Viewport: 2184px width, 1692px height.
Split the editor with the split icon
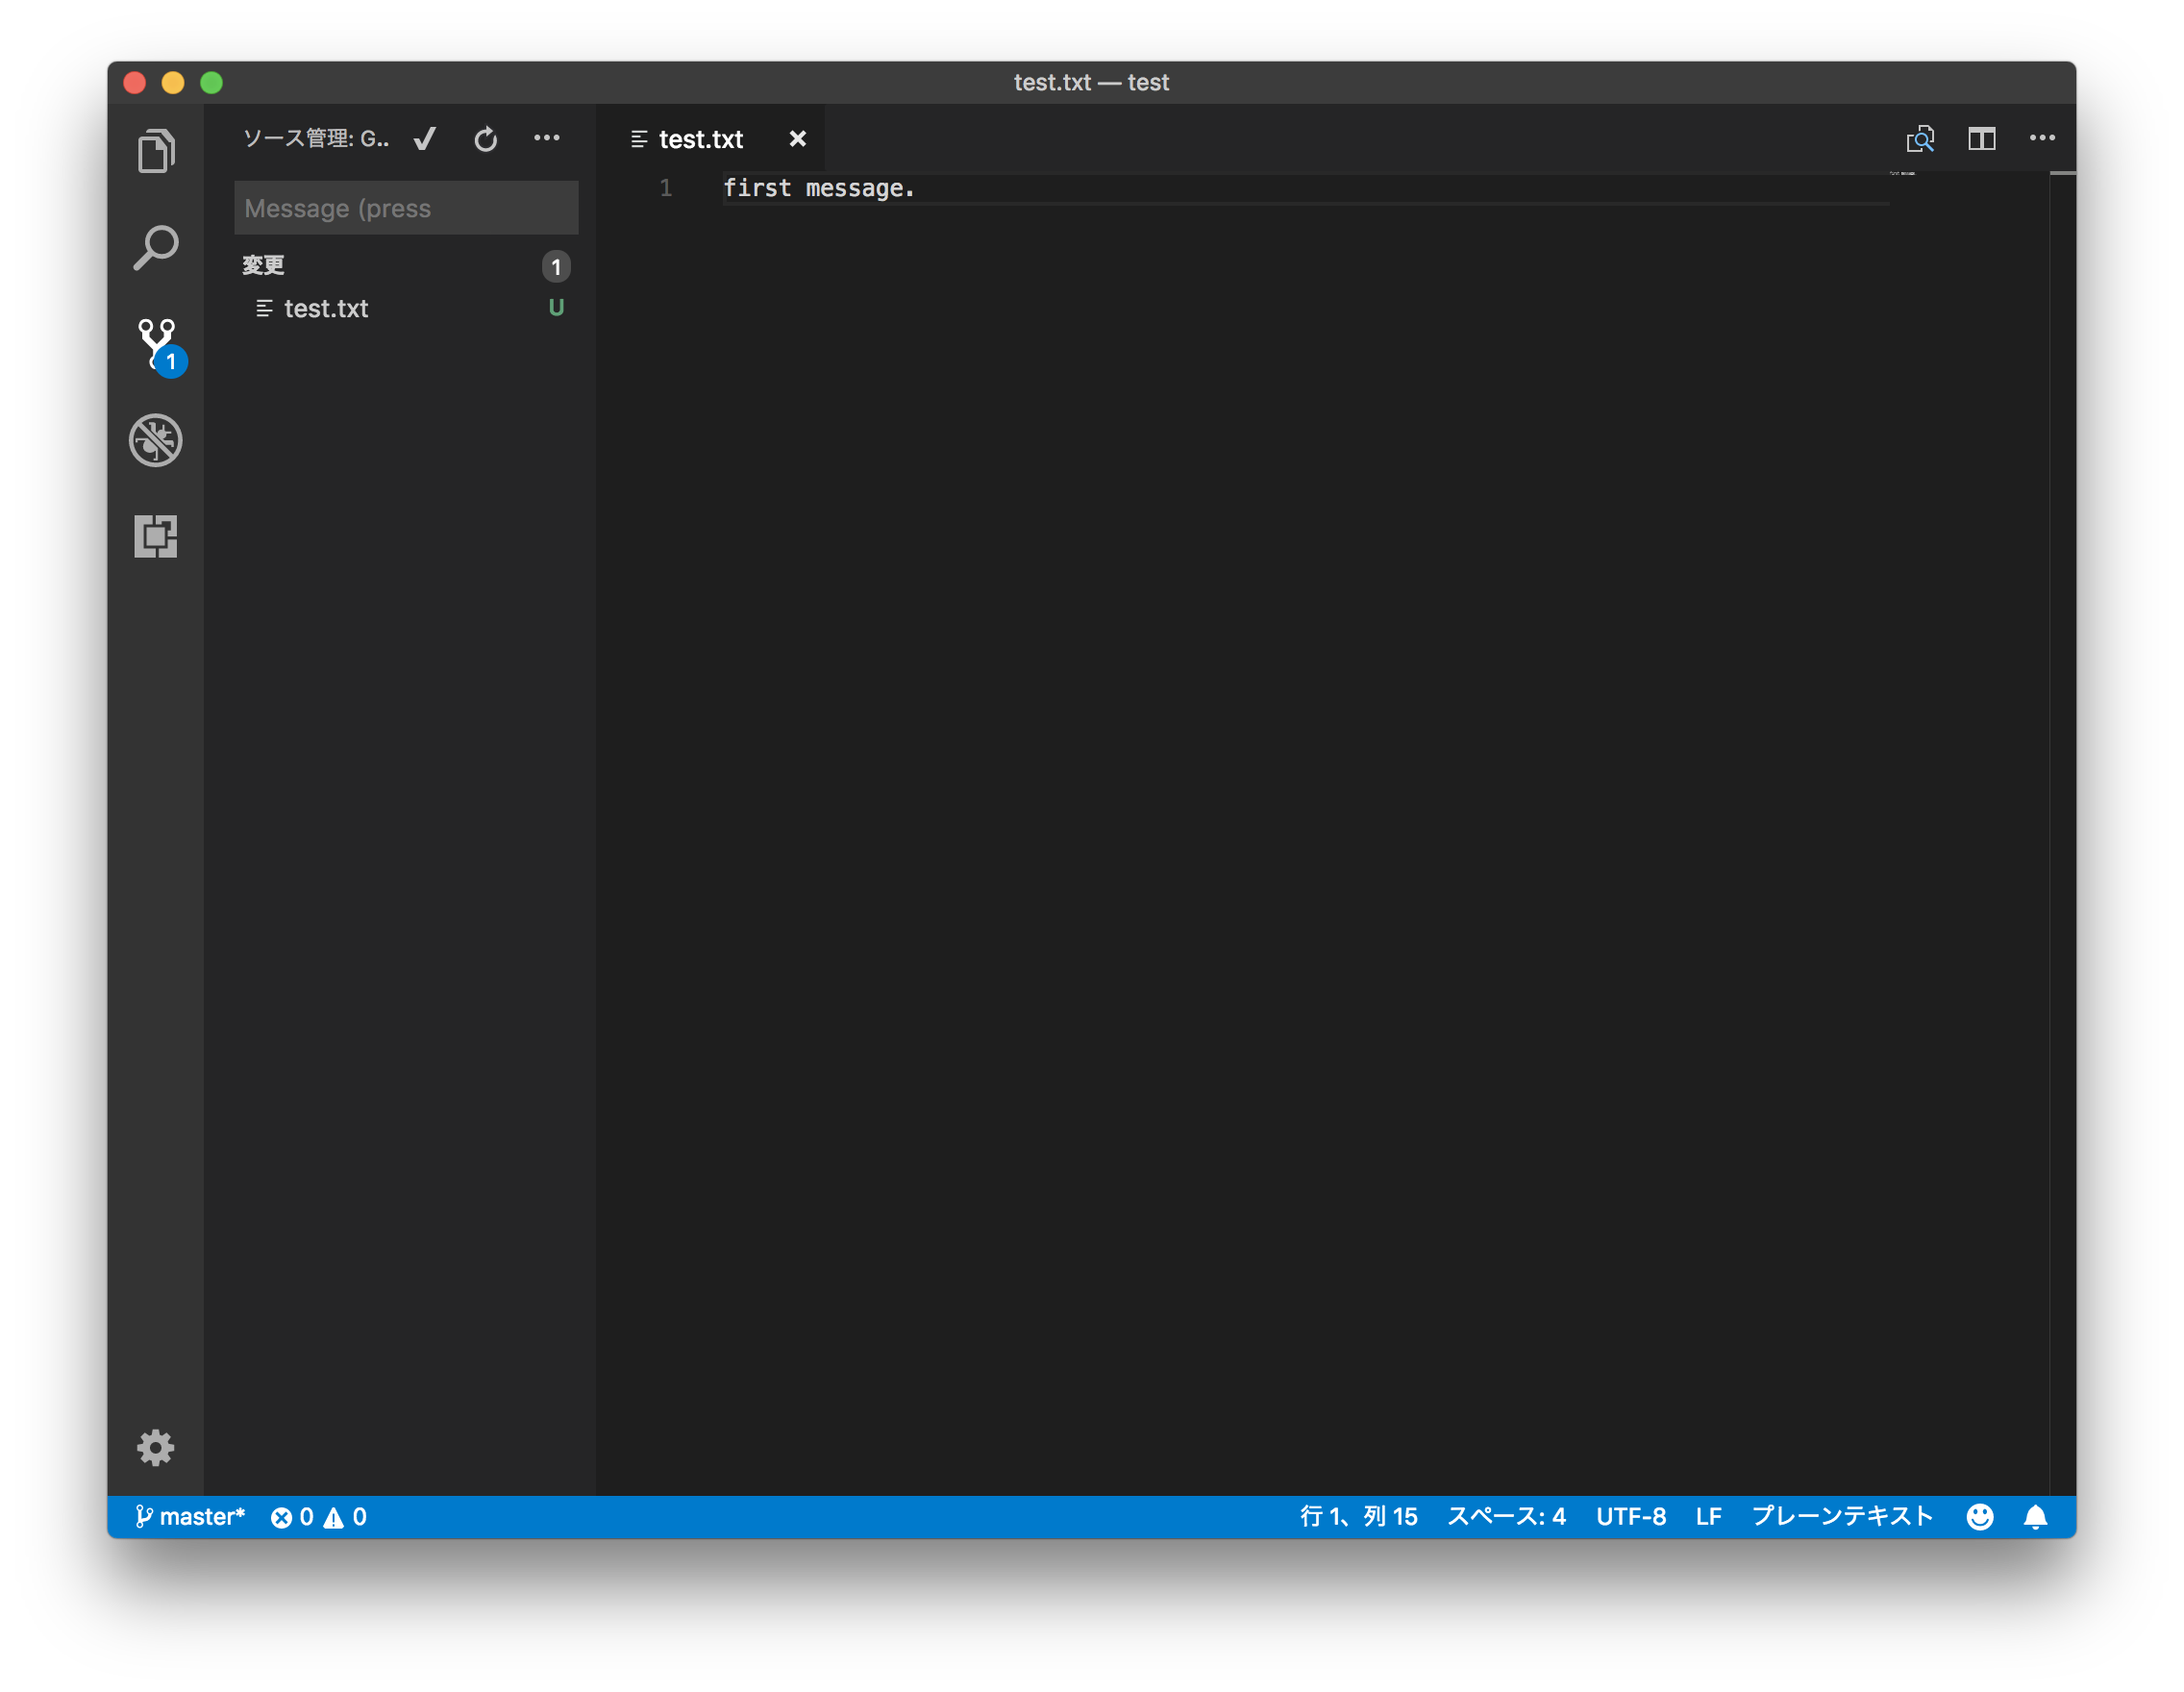pyautogui.click(x=1982, y=138)
